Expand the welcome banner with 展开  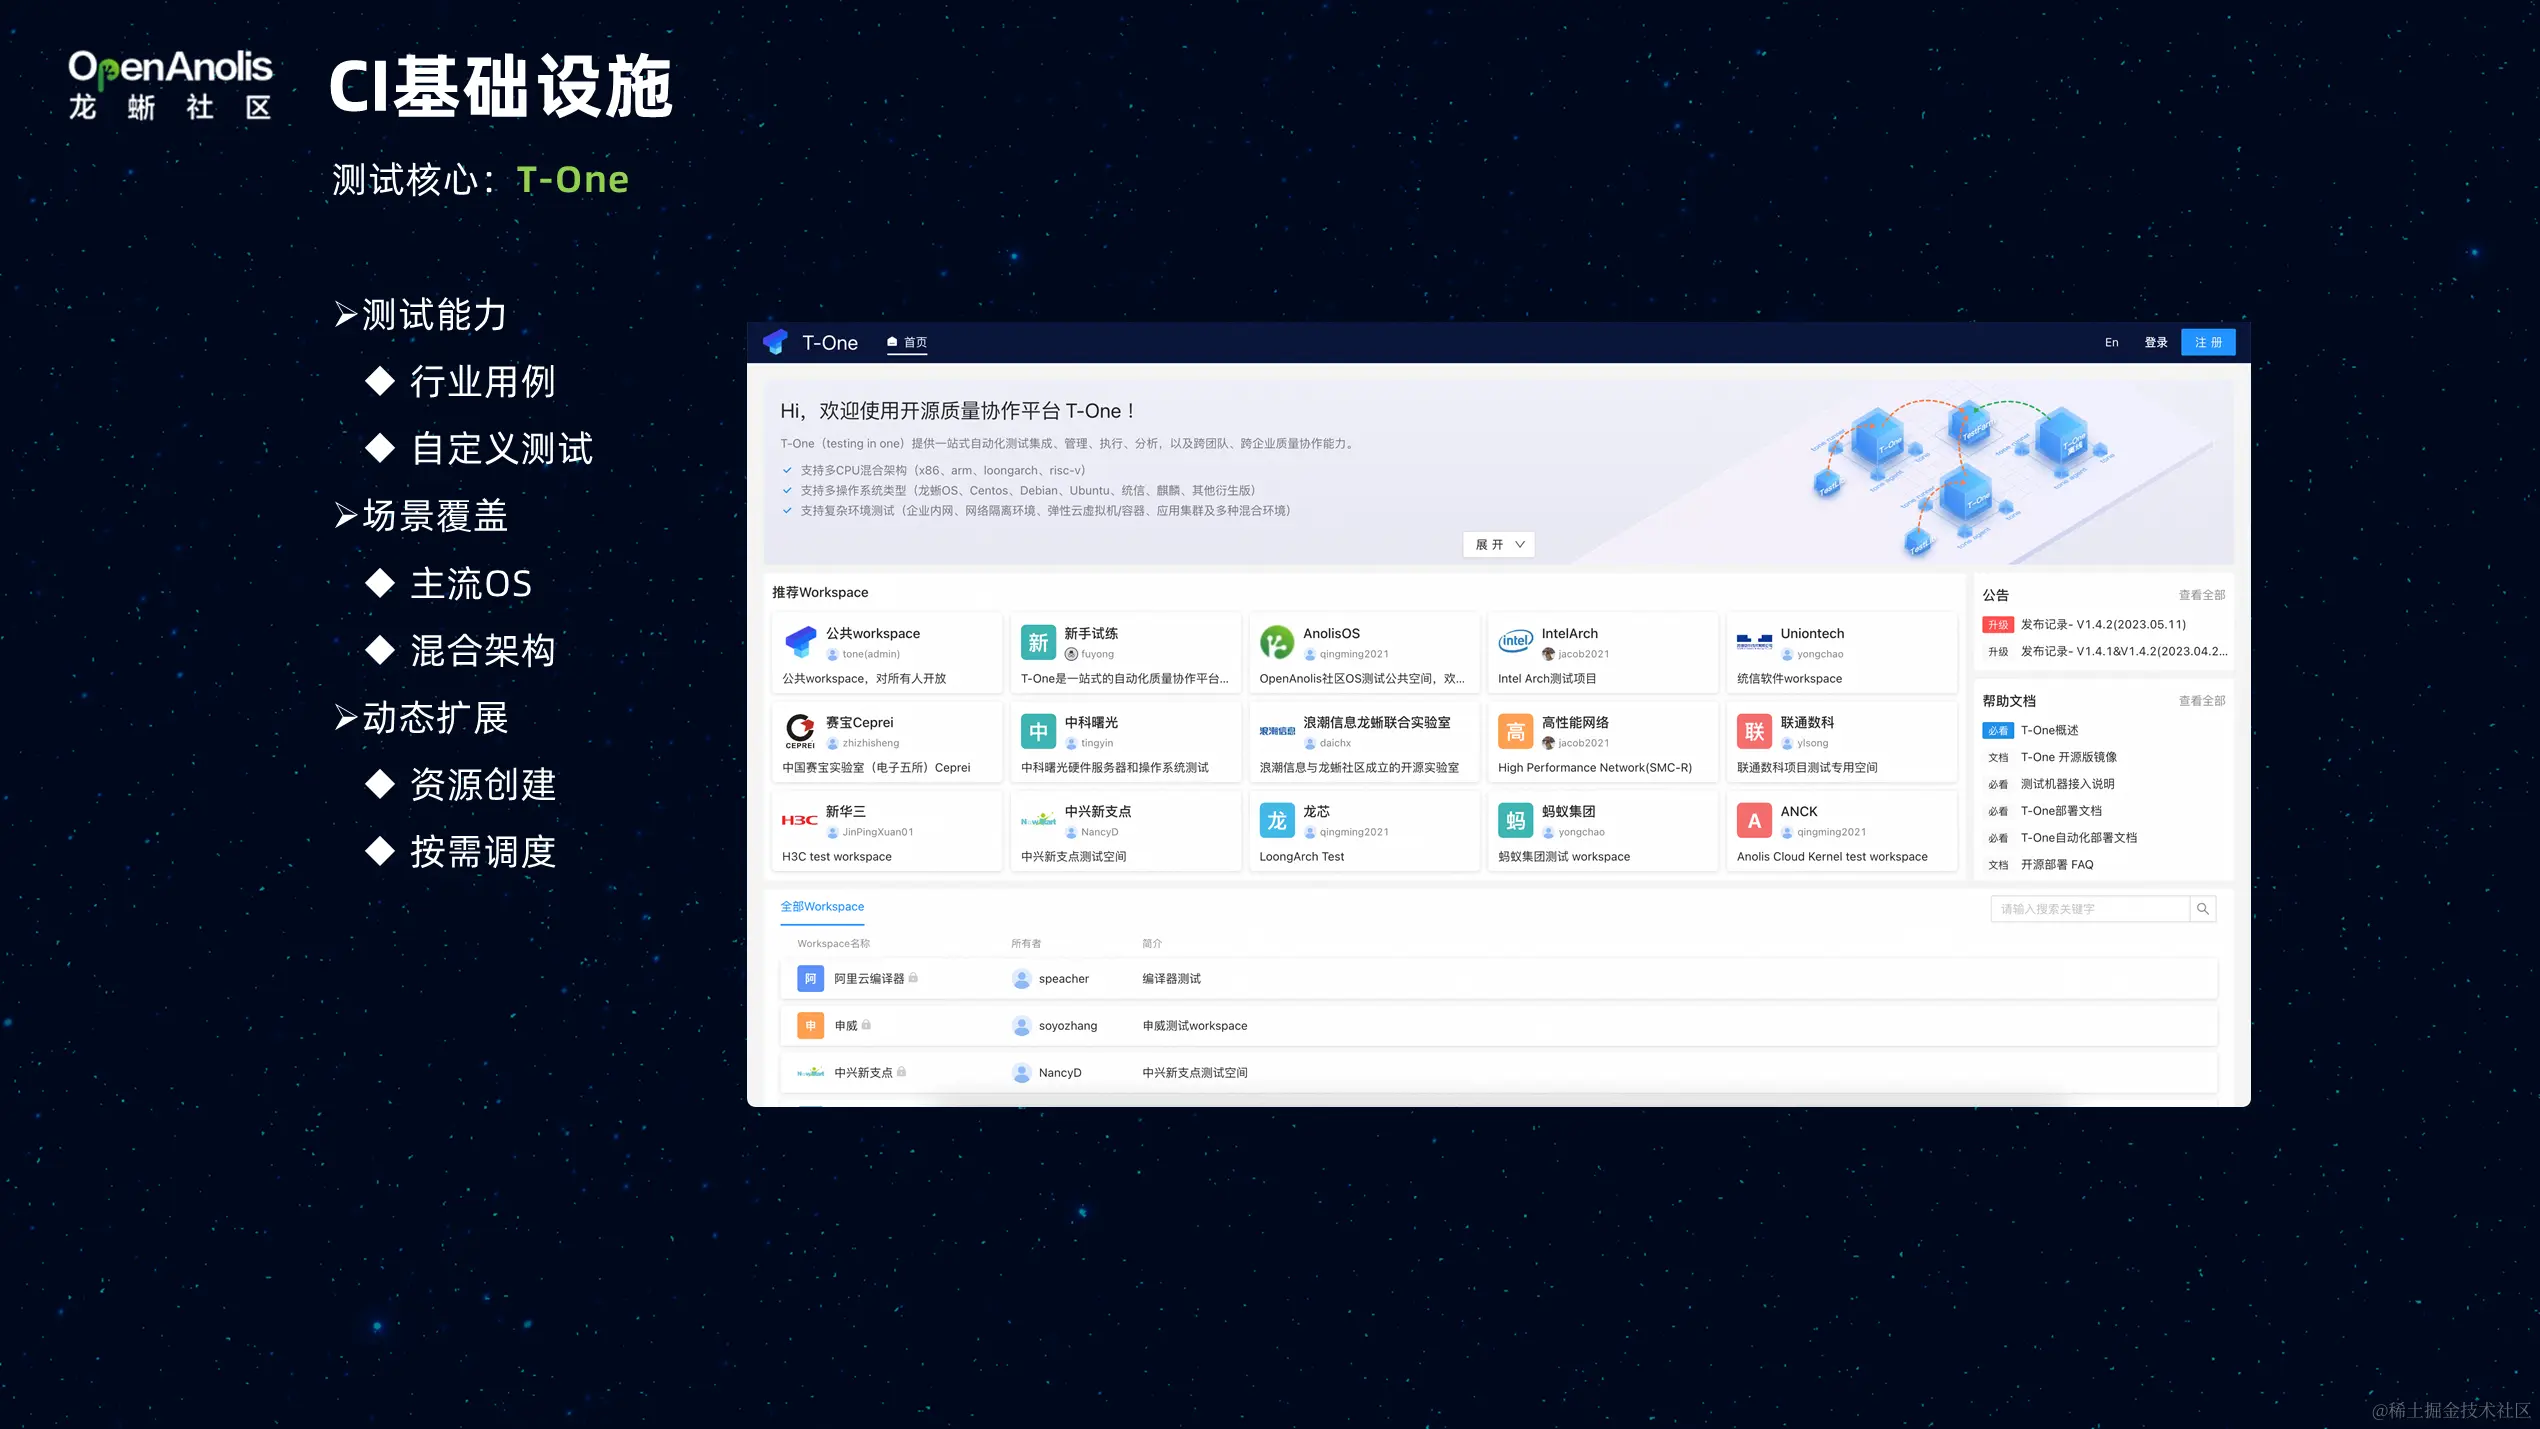coord(1499,544)
